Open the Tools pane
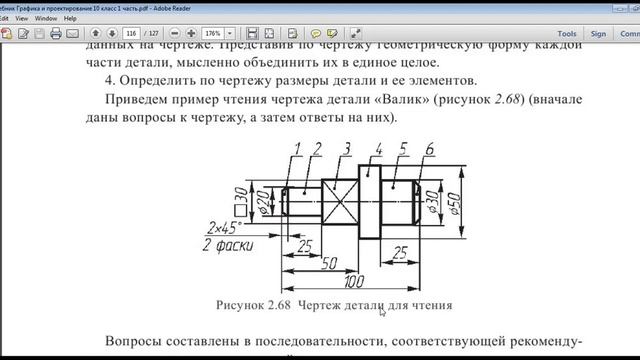Viewport: 640px width, 360px height. (x=567, y=34)
